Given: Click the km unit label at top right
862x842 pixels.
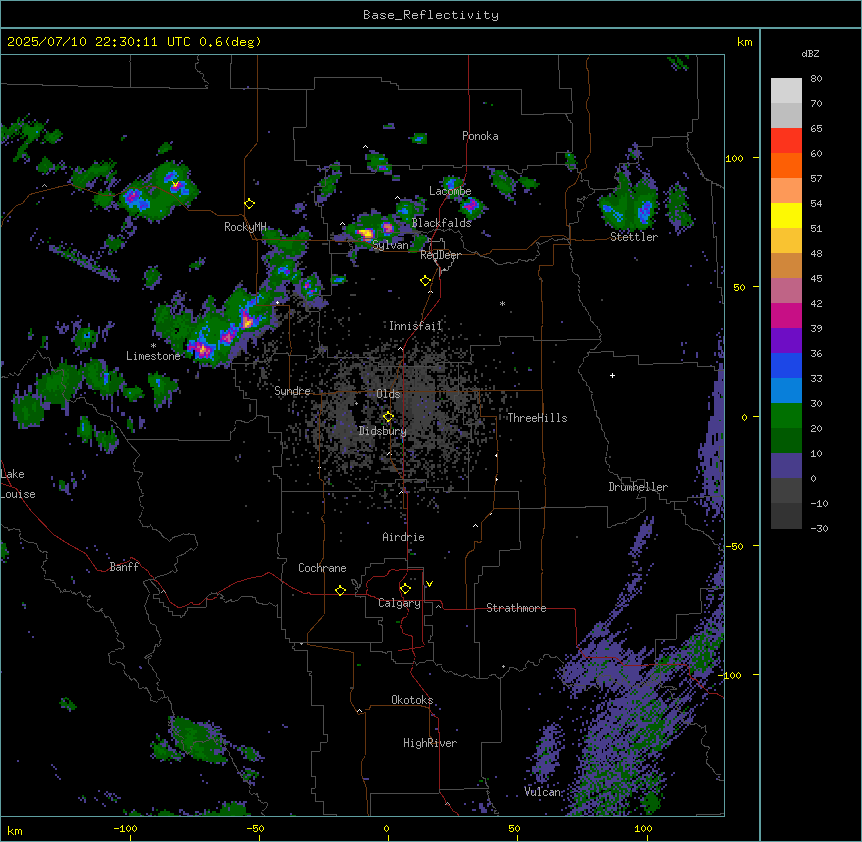Looking at the screenshot, I should coord(745,42).
